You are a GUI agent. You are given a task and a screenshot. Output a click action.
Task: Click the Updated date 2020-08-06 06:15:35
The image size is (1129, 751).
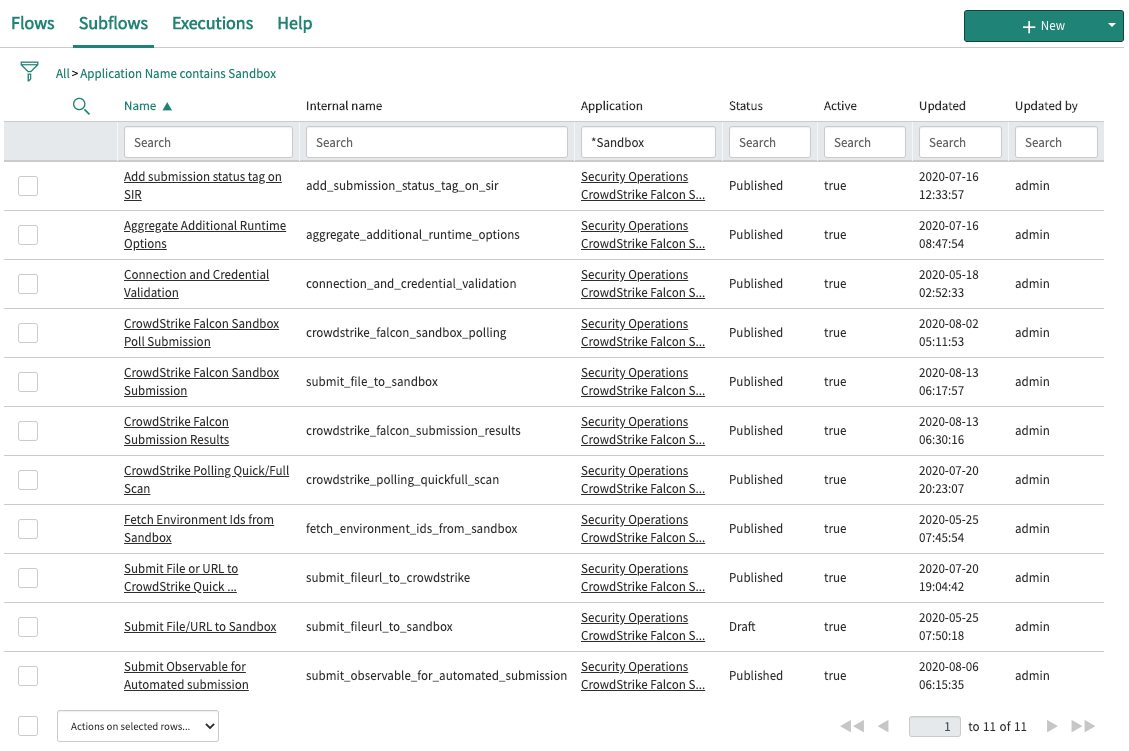click(x=948, y=675)
